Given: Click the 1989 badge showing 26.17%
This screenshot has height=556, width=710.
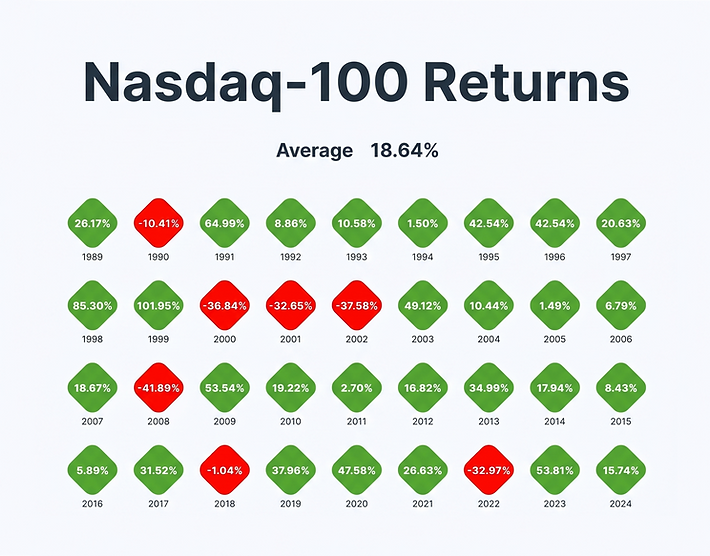Looking at the screenshot, I should (92, 223).
